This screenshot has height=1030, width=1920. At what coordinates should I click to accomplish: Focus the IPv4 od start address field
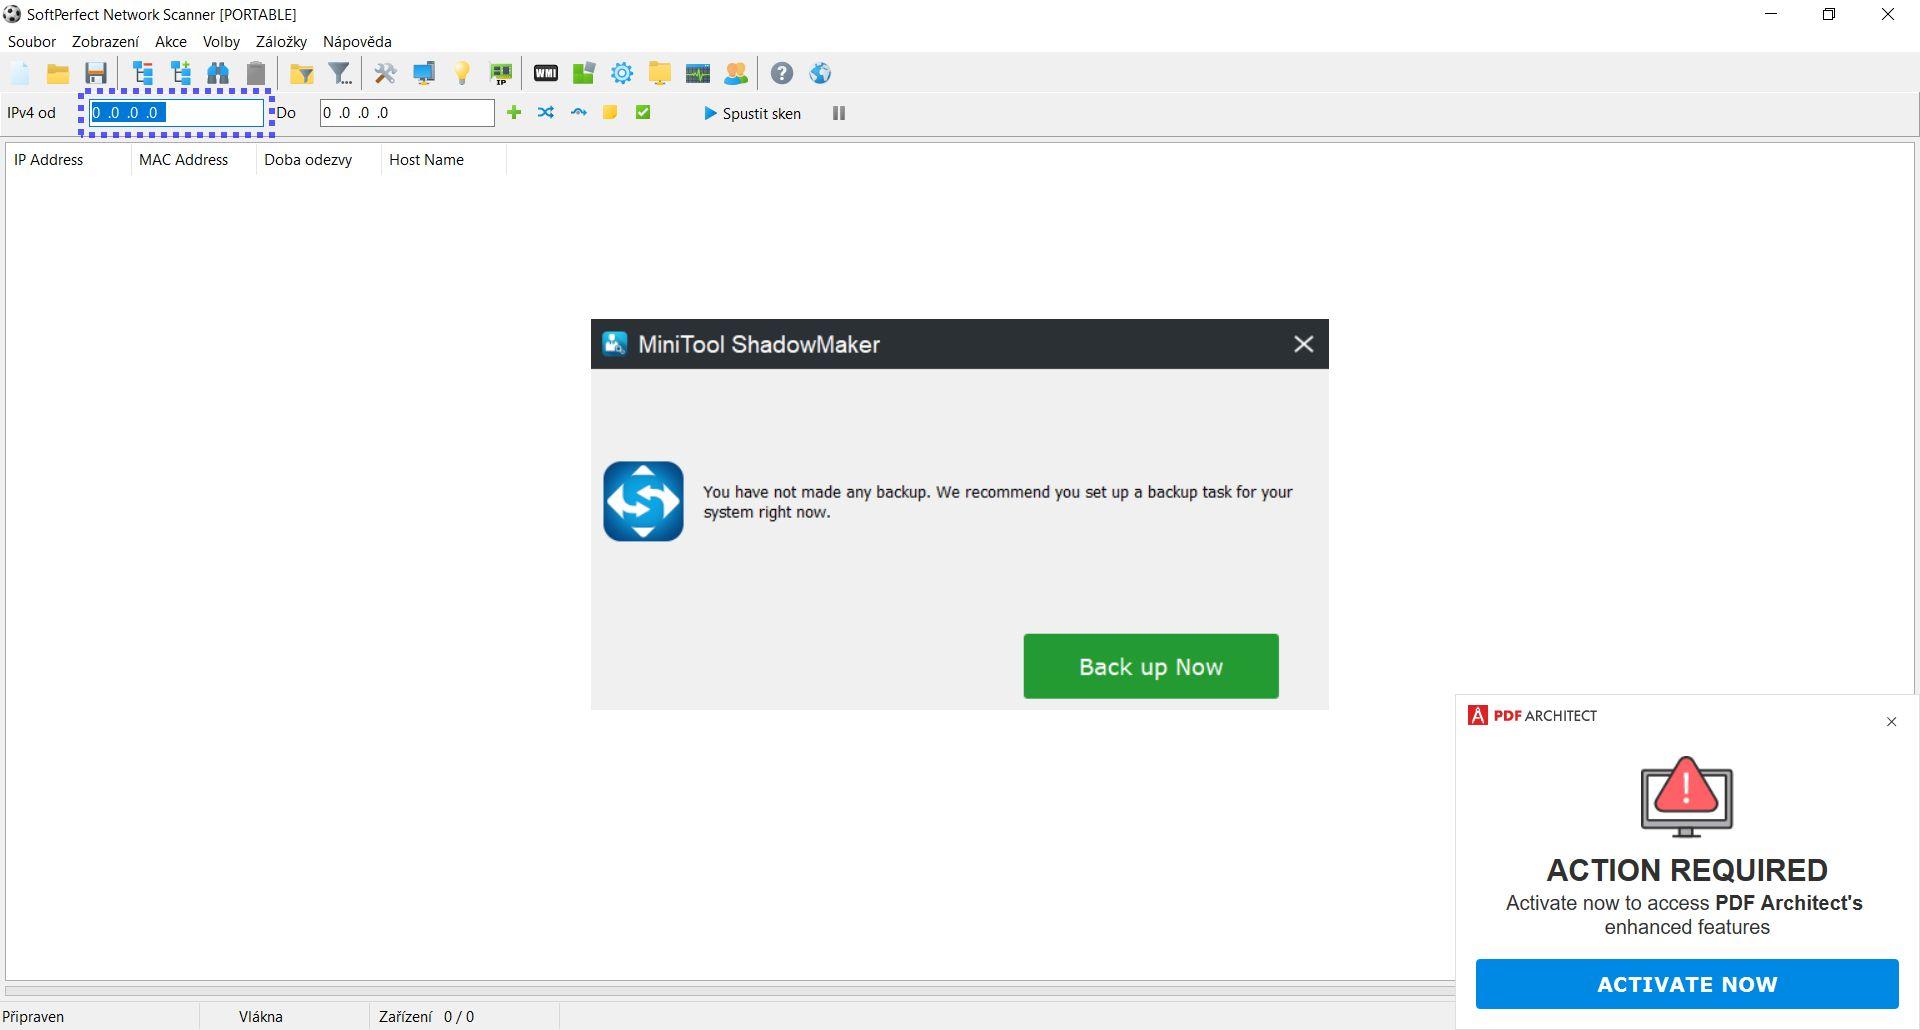(177, 113)
